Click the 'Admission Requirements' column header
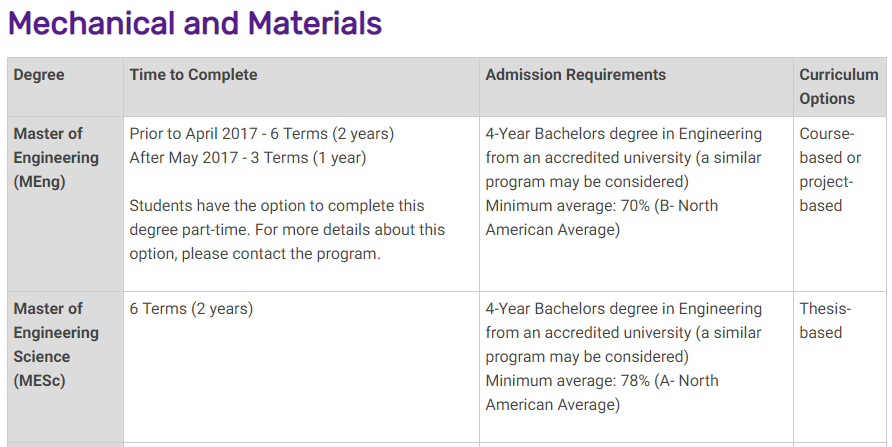This screenshot has height=447, width=892. coord(575,75)
